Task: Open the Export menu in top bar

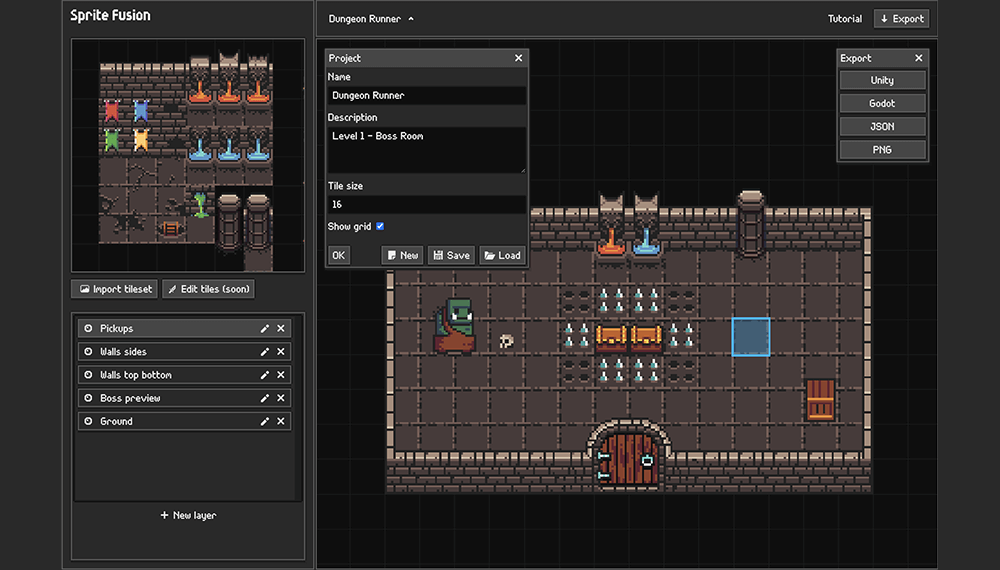Action: [901, 19]
